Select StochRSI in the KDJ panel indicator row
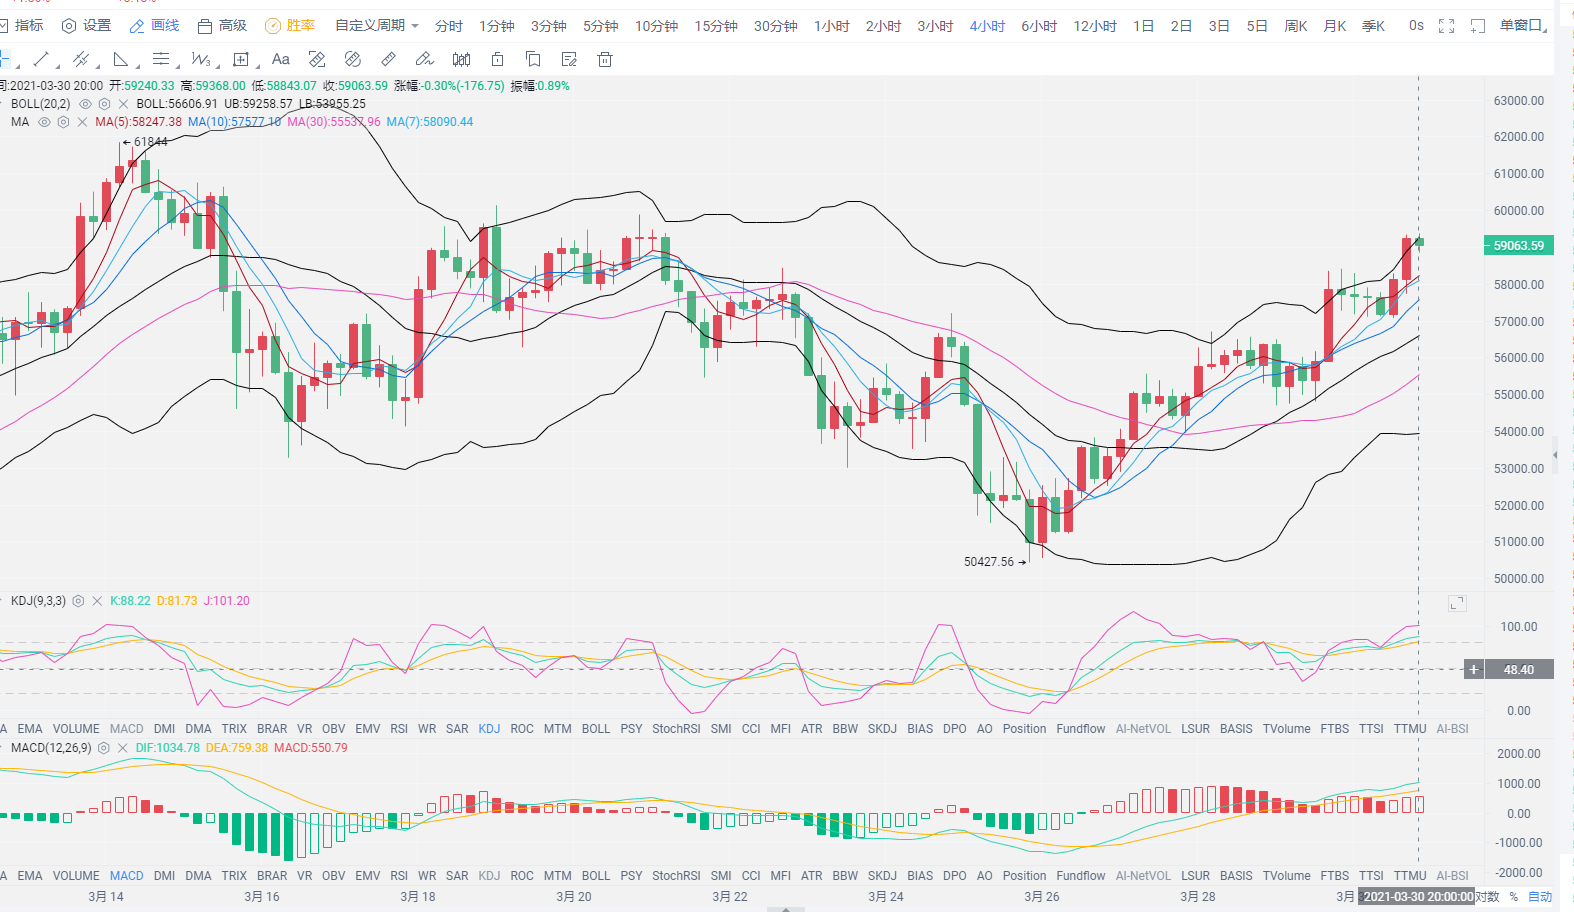The image size is (1574, 912). [676, 729]
